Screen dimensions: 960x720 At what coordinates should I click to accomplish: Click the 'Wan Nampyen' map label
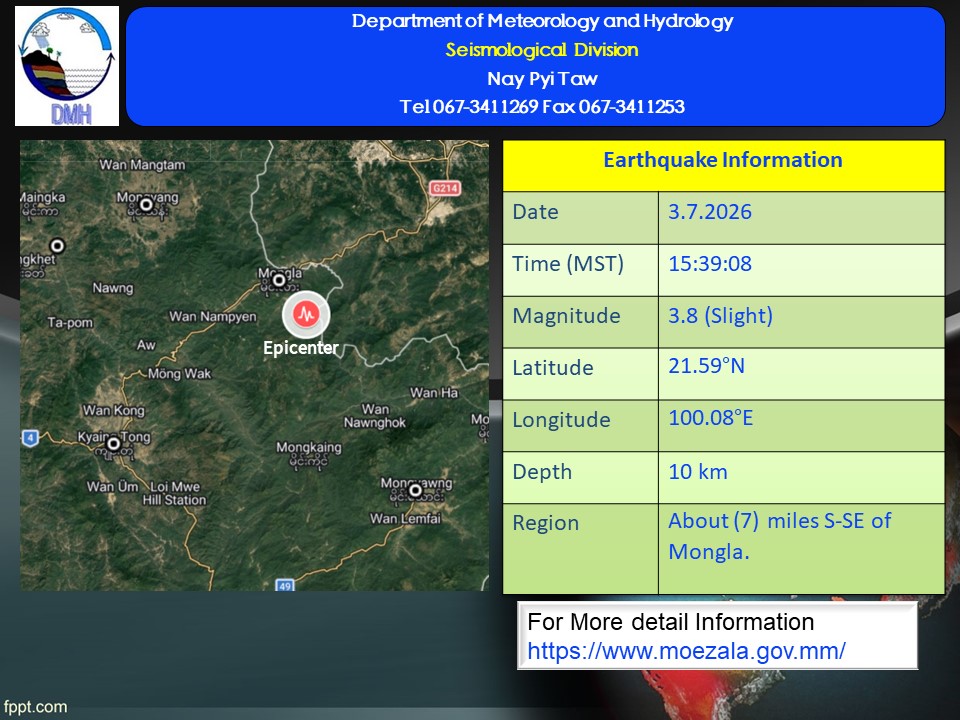click(212, 317)
